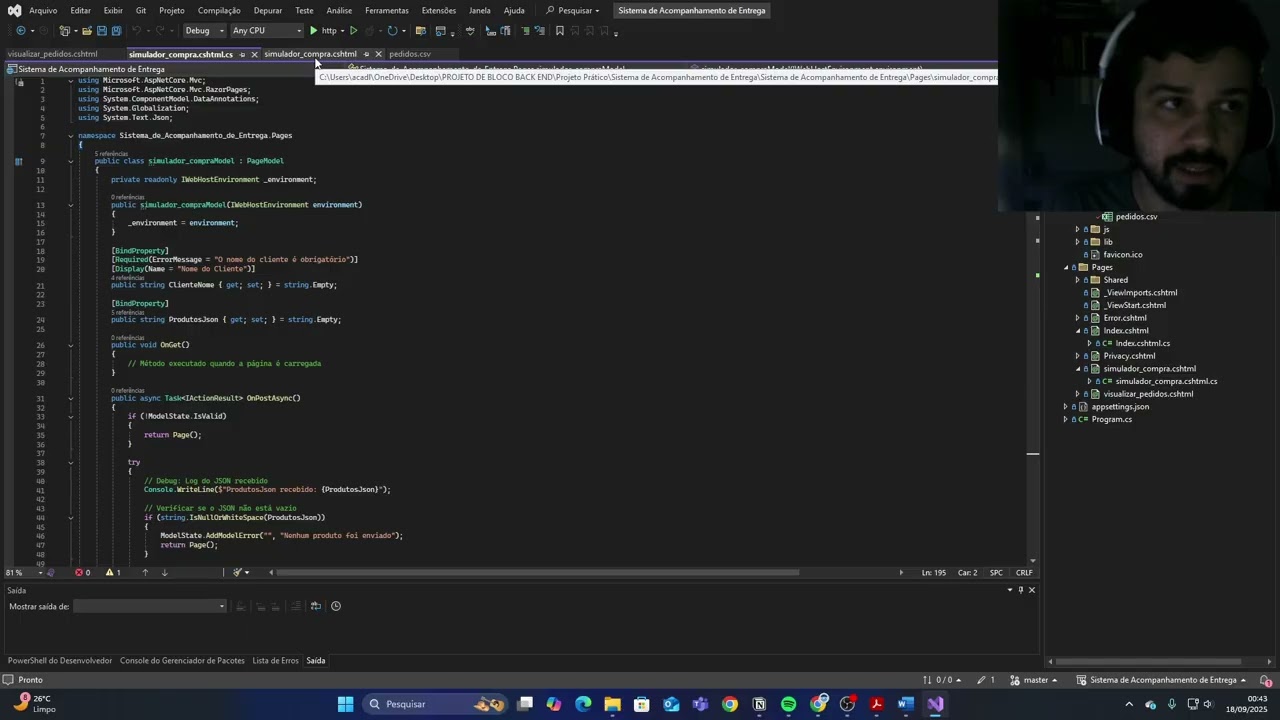1280x720 pixels.
Task: Expand Program.cs node
Action: click(x=1066, y=420)
